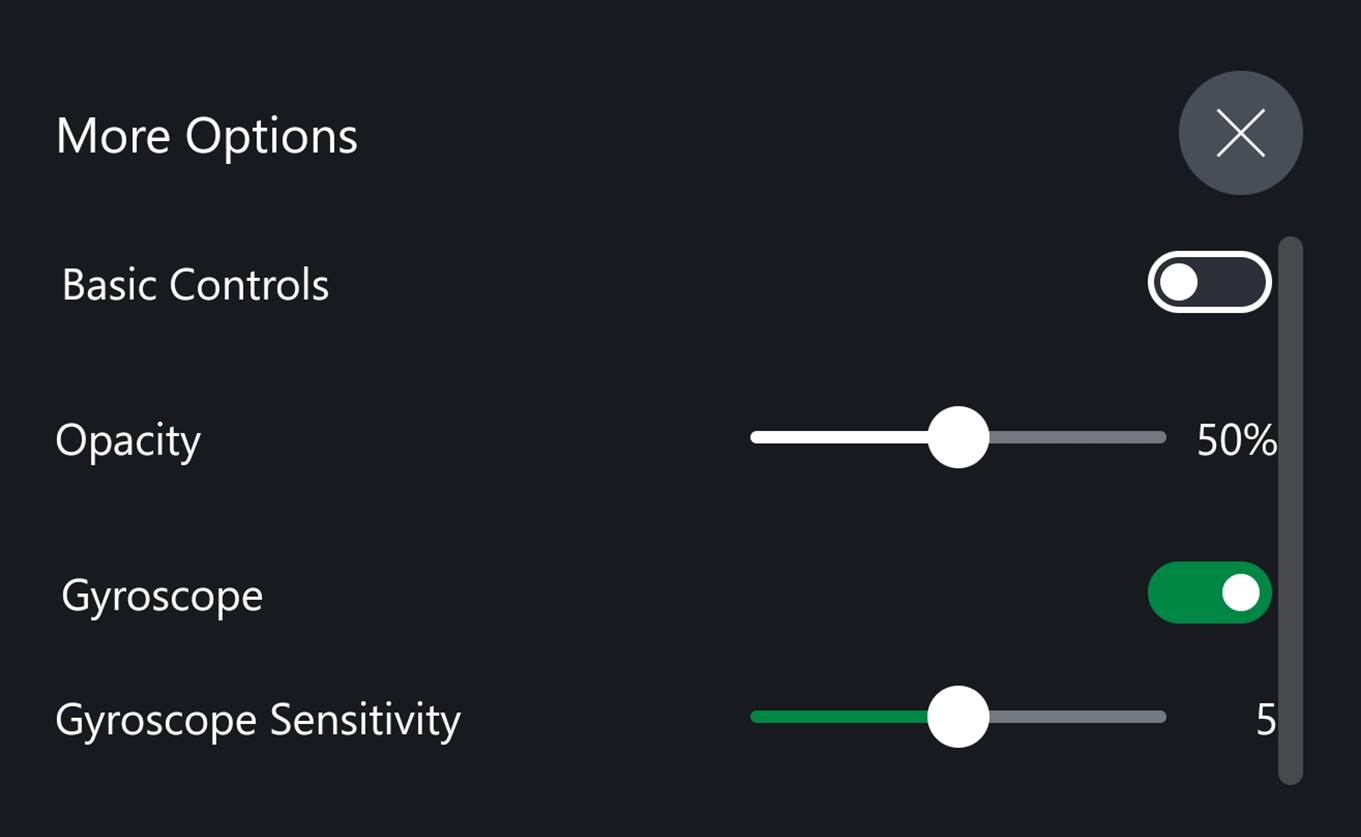Select the Gyroscope label text
Viewport: 1361px width, 837px height.
coord(162,597)
